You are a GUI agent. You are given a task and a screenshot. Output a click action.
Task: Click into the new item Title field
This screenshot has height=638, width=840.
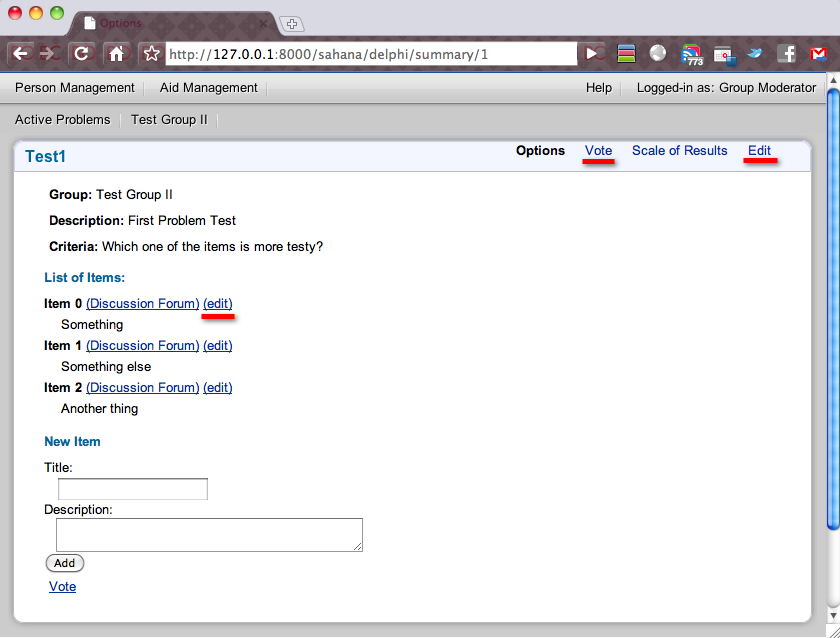tap(132, 489)
